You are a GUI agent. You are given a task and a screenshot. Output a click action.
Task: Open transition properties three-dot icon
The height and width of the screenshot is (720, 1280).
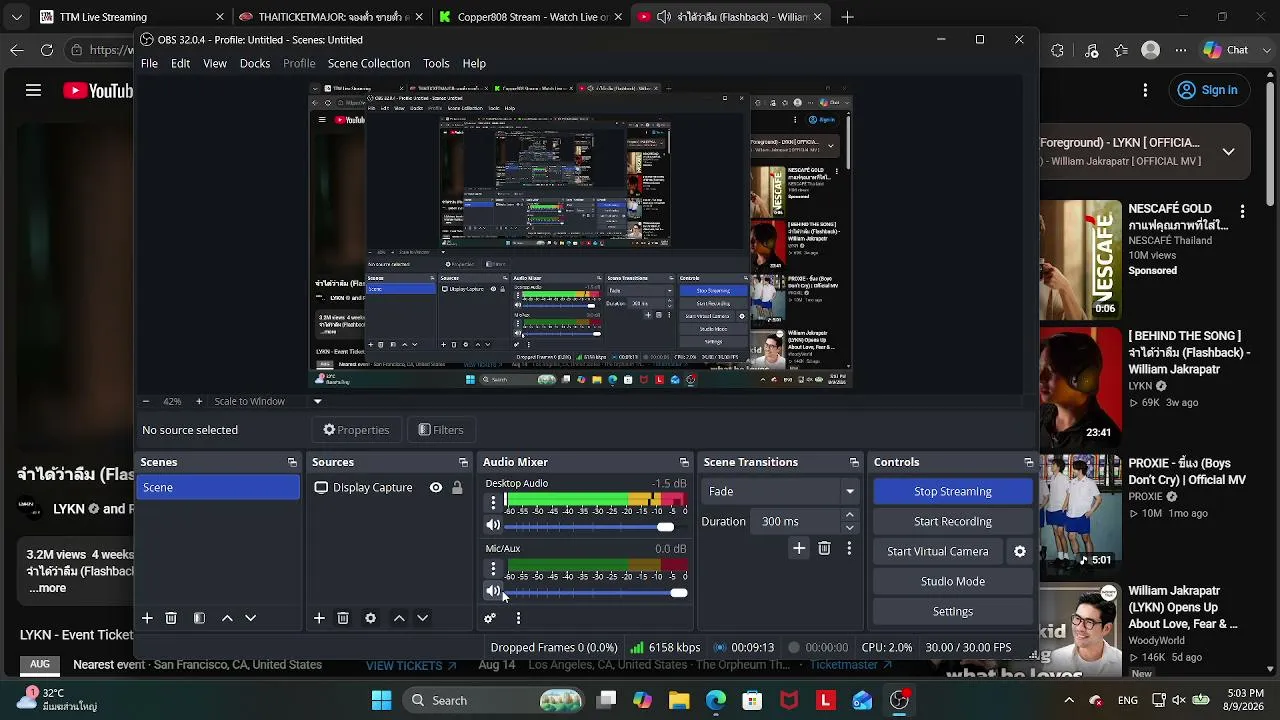click(x=849, y=548)
